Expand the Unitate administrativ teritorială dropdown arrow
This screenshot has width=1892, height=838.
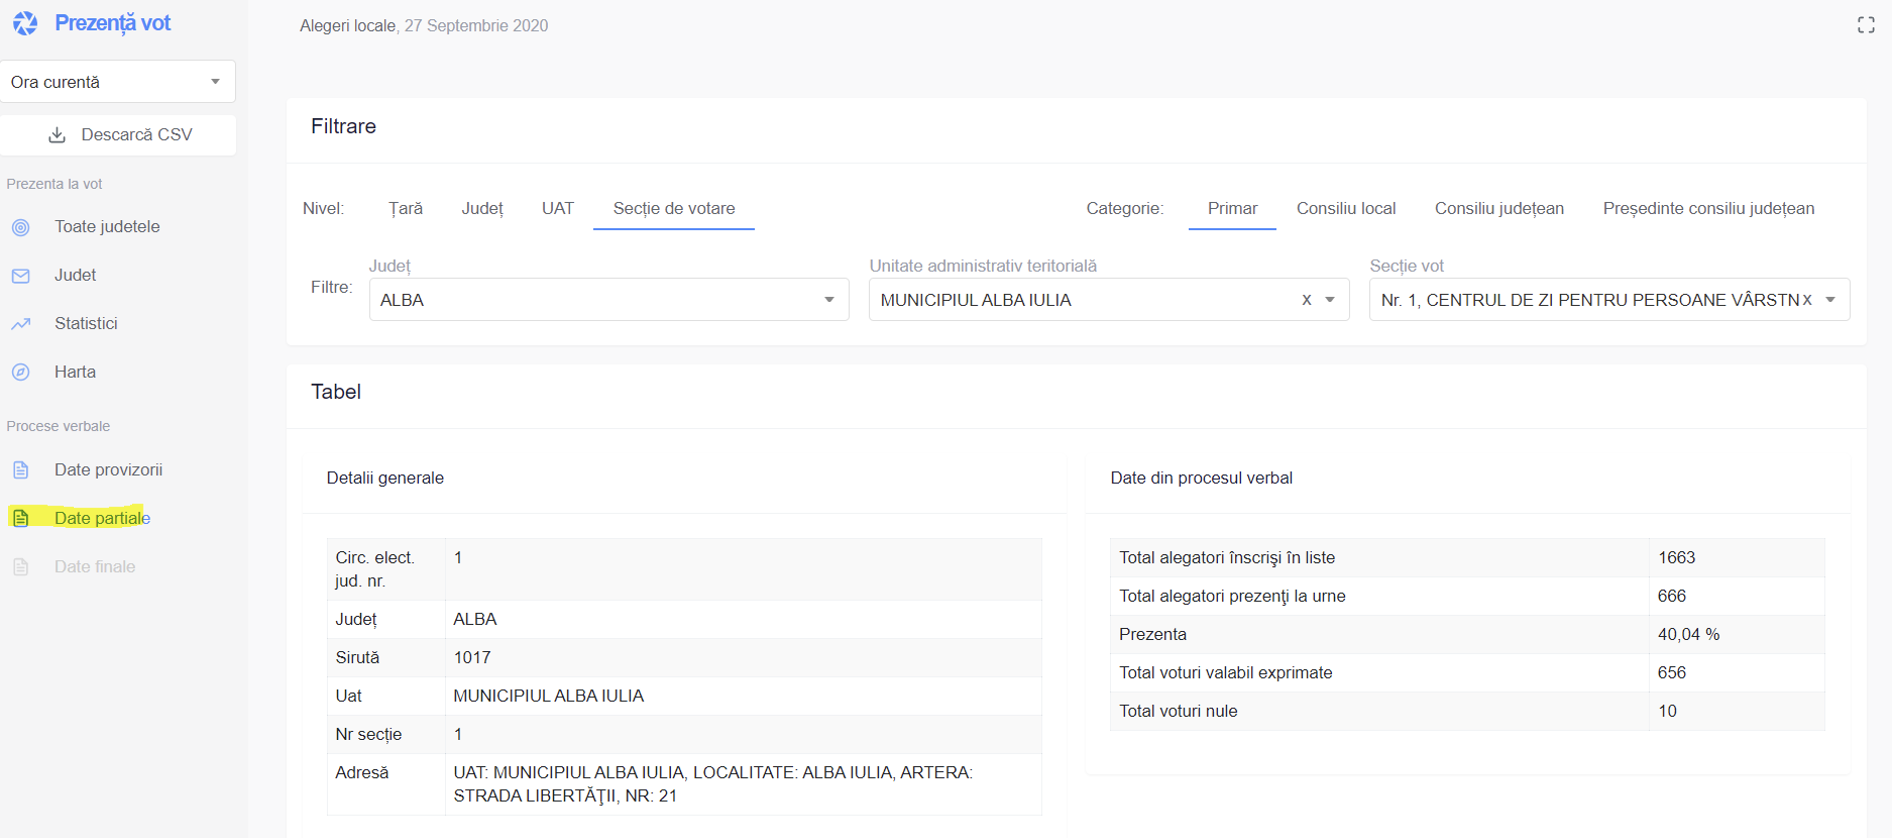[1330, 300]
